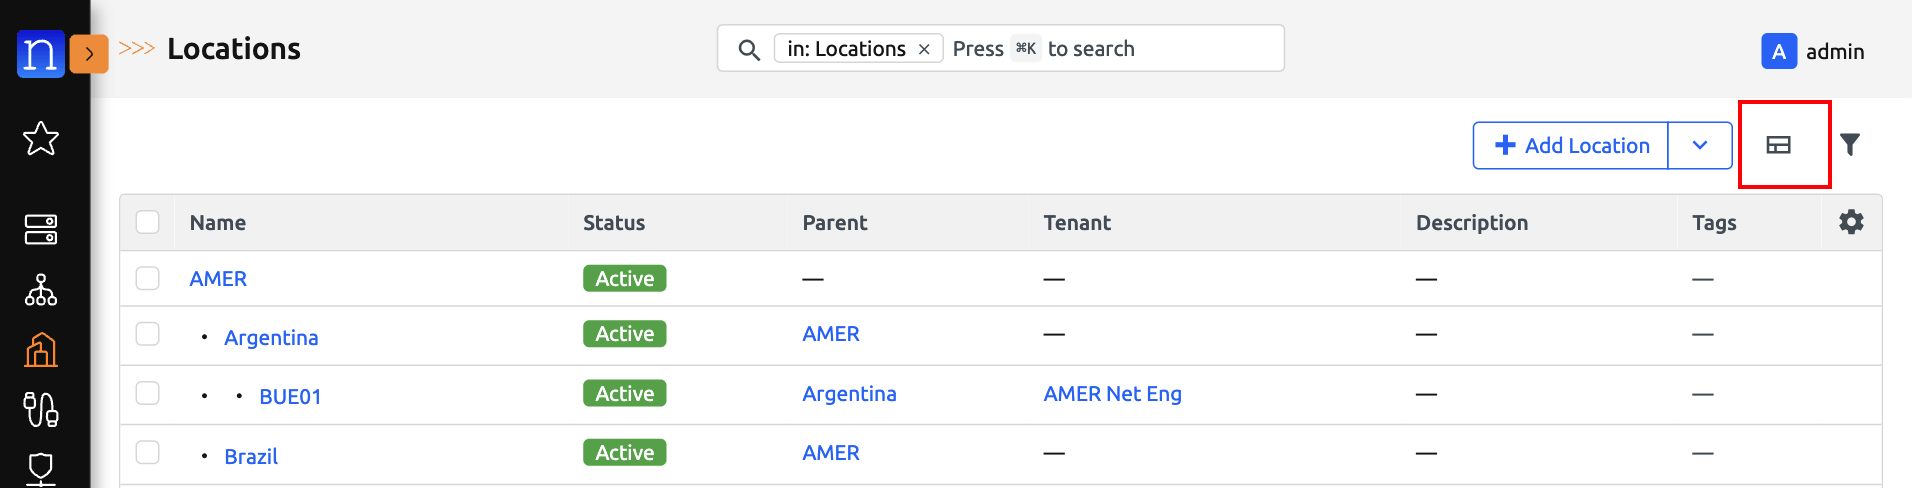Toggle the saved views layout icon

[x=1778, y=145]
